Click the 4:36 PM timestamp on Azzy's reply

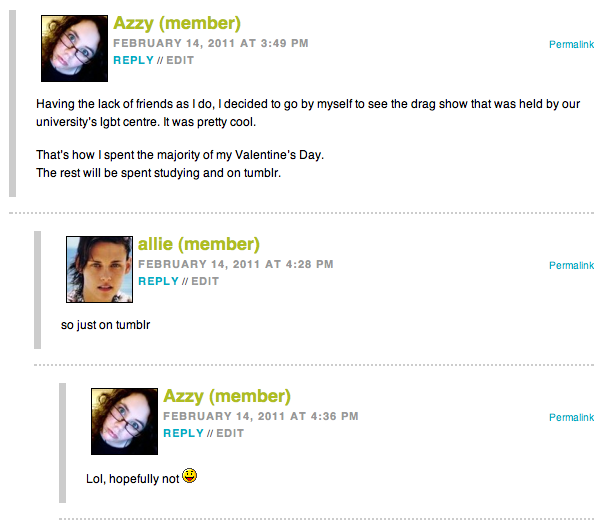point(260,417)
